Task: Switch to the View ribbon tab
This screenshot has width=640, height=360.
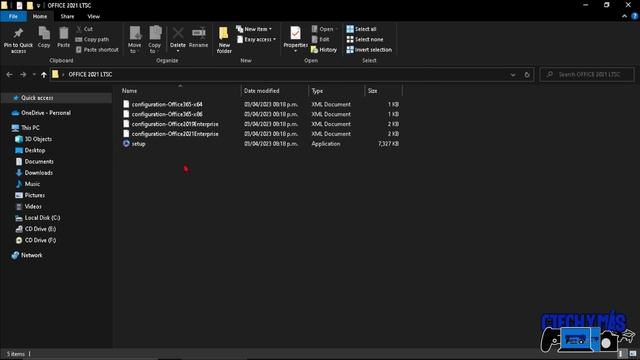Action: click(x=93, y=16)
